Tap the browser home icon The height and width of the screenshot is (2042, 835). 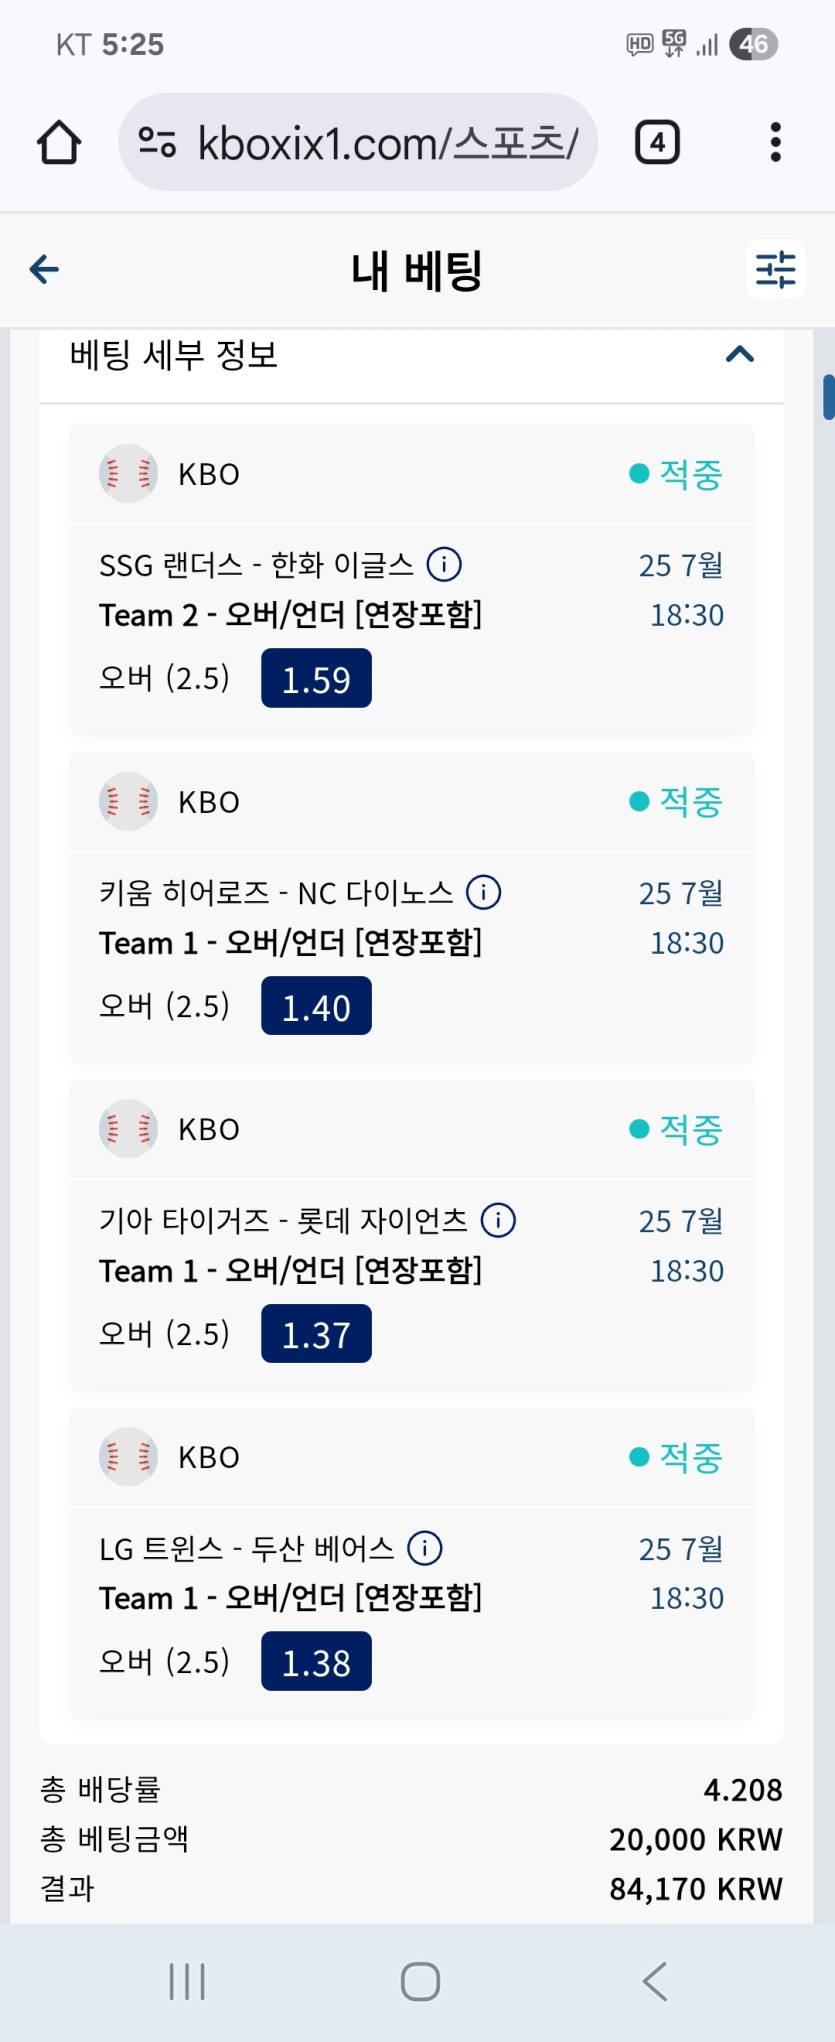(59, 142)
